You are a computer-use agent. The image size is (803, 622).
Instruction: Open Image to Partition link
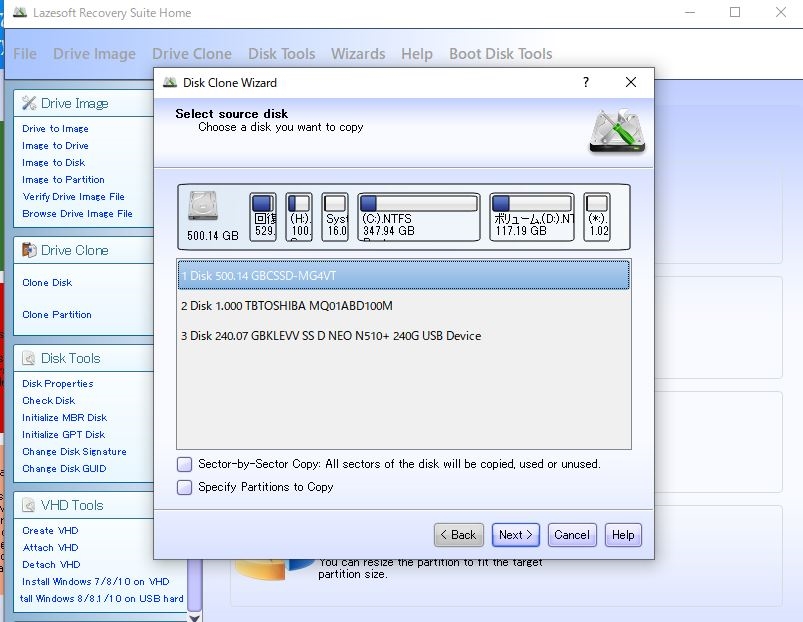coord(64,179)
